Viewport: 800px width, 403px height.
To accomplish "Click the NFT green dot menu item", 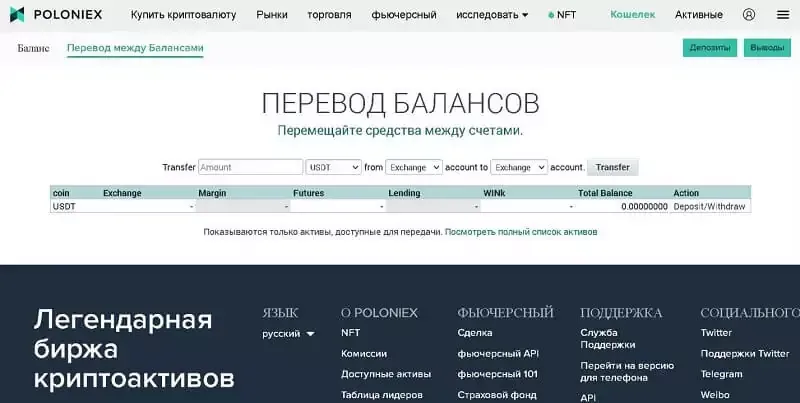I will tap(562, 15).
